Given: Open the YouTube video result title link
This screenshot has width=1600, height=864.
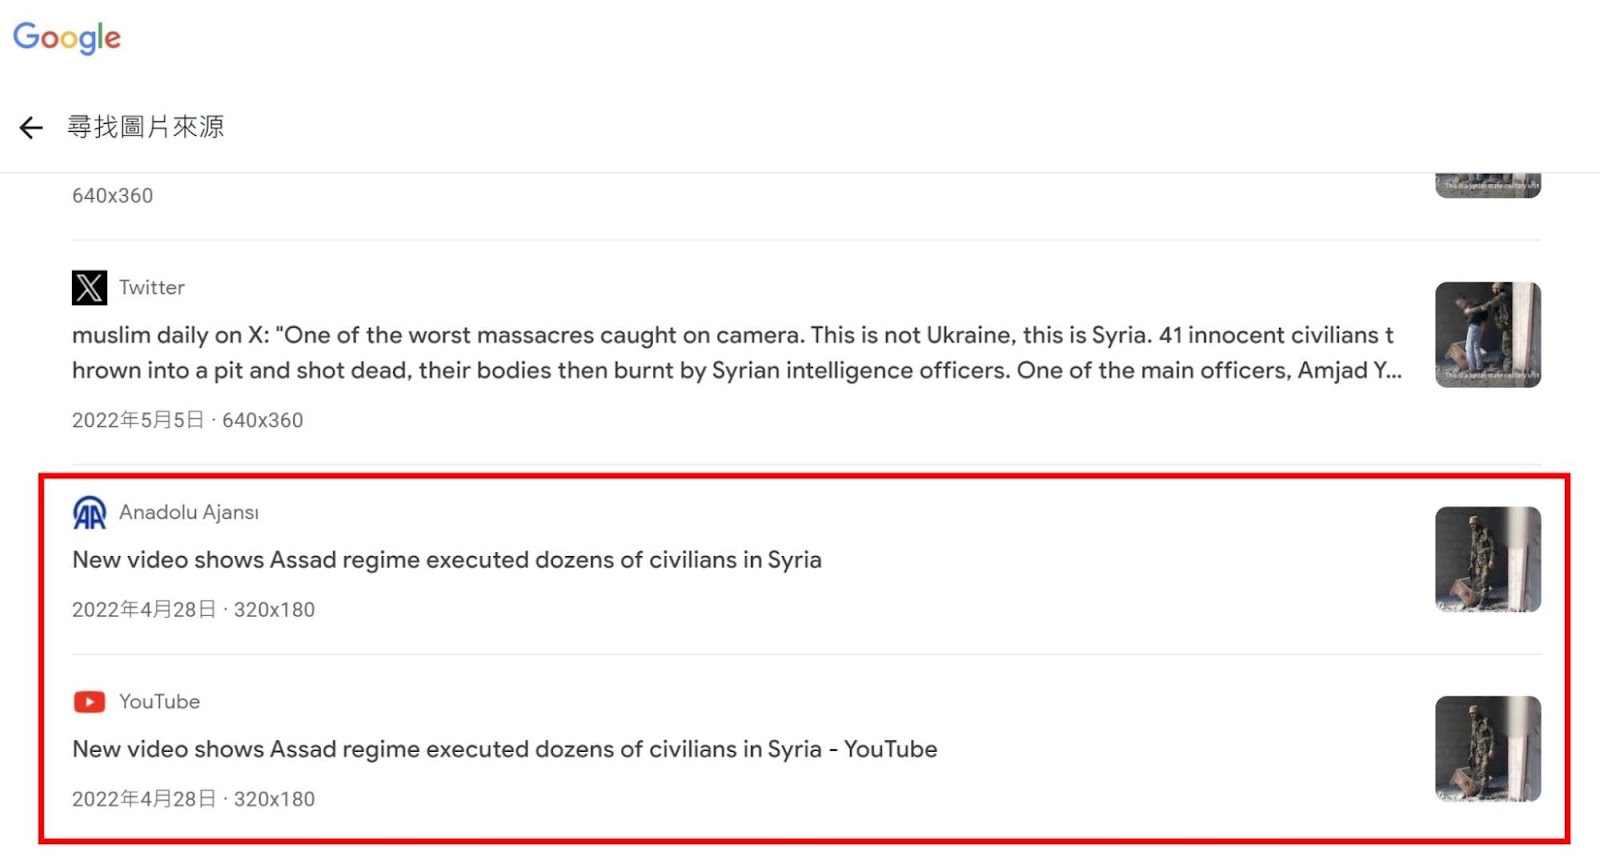Looking at the screenshot, I should (x=504, y=749).
